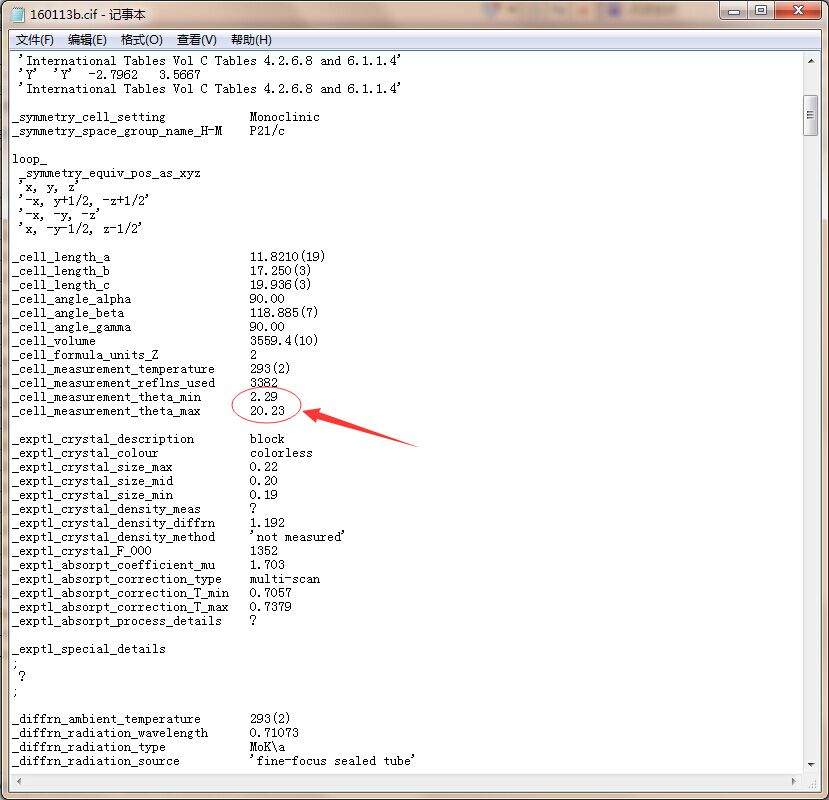Screen dimensions: 829x800
Task: Click the T_min value '0.7057'
Action: tap(271, 593)
